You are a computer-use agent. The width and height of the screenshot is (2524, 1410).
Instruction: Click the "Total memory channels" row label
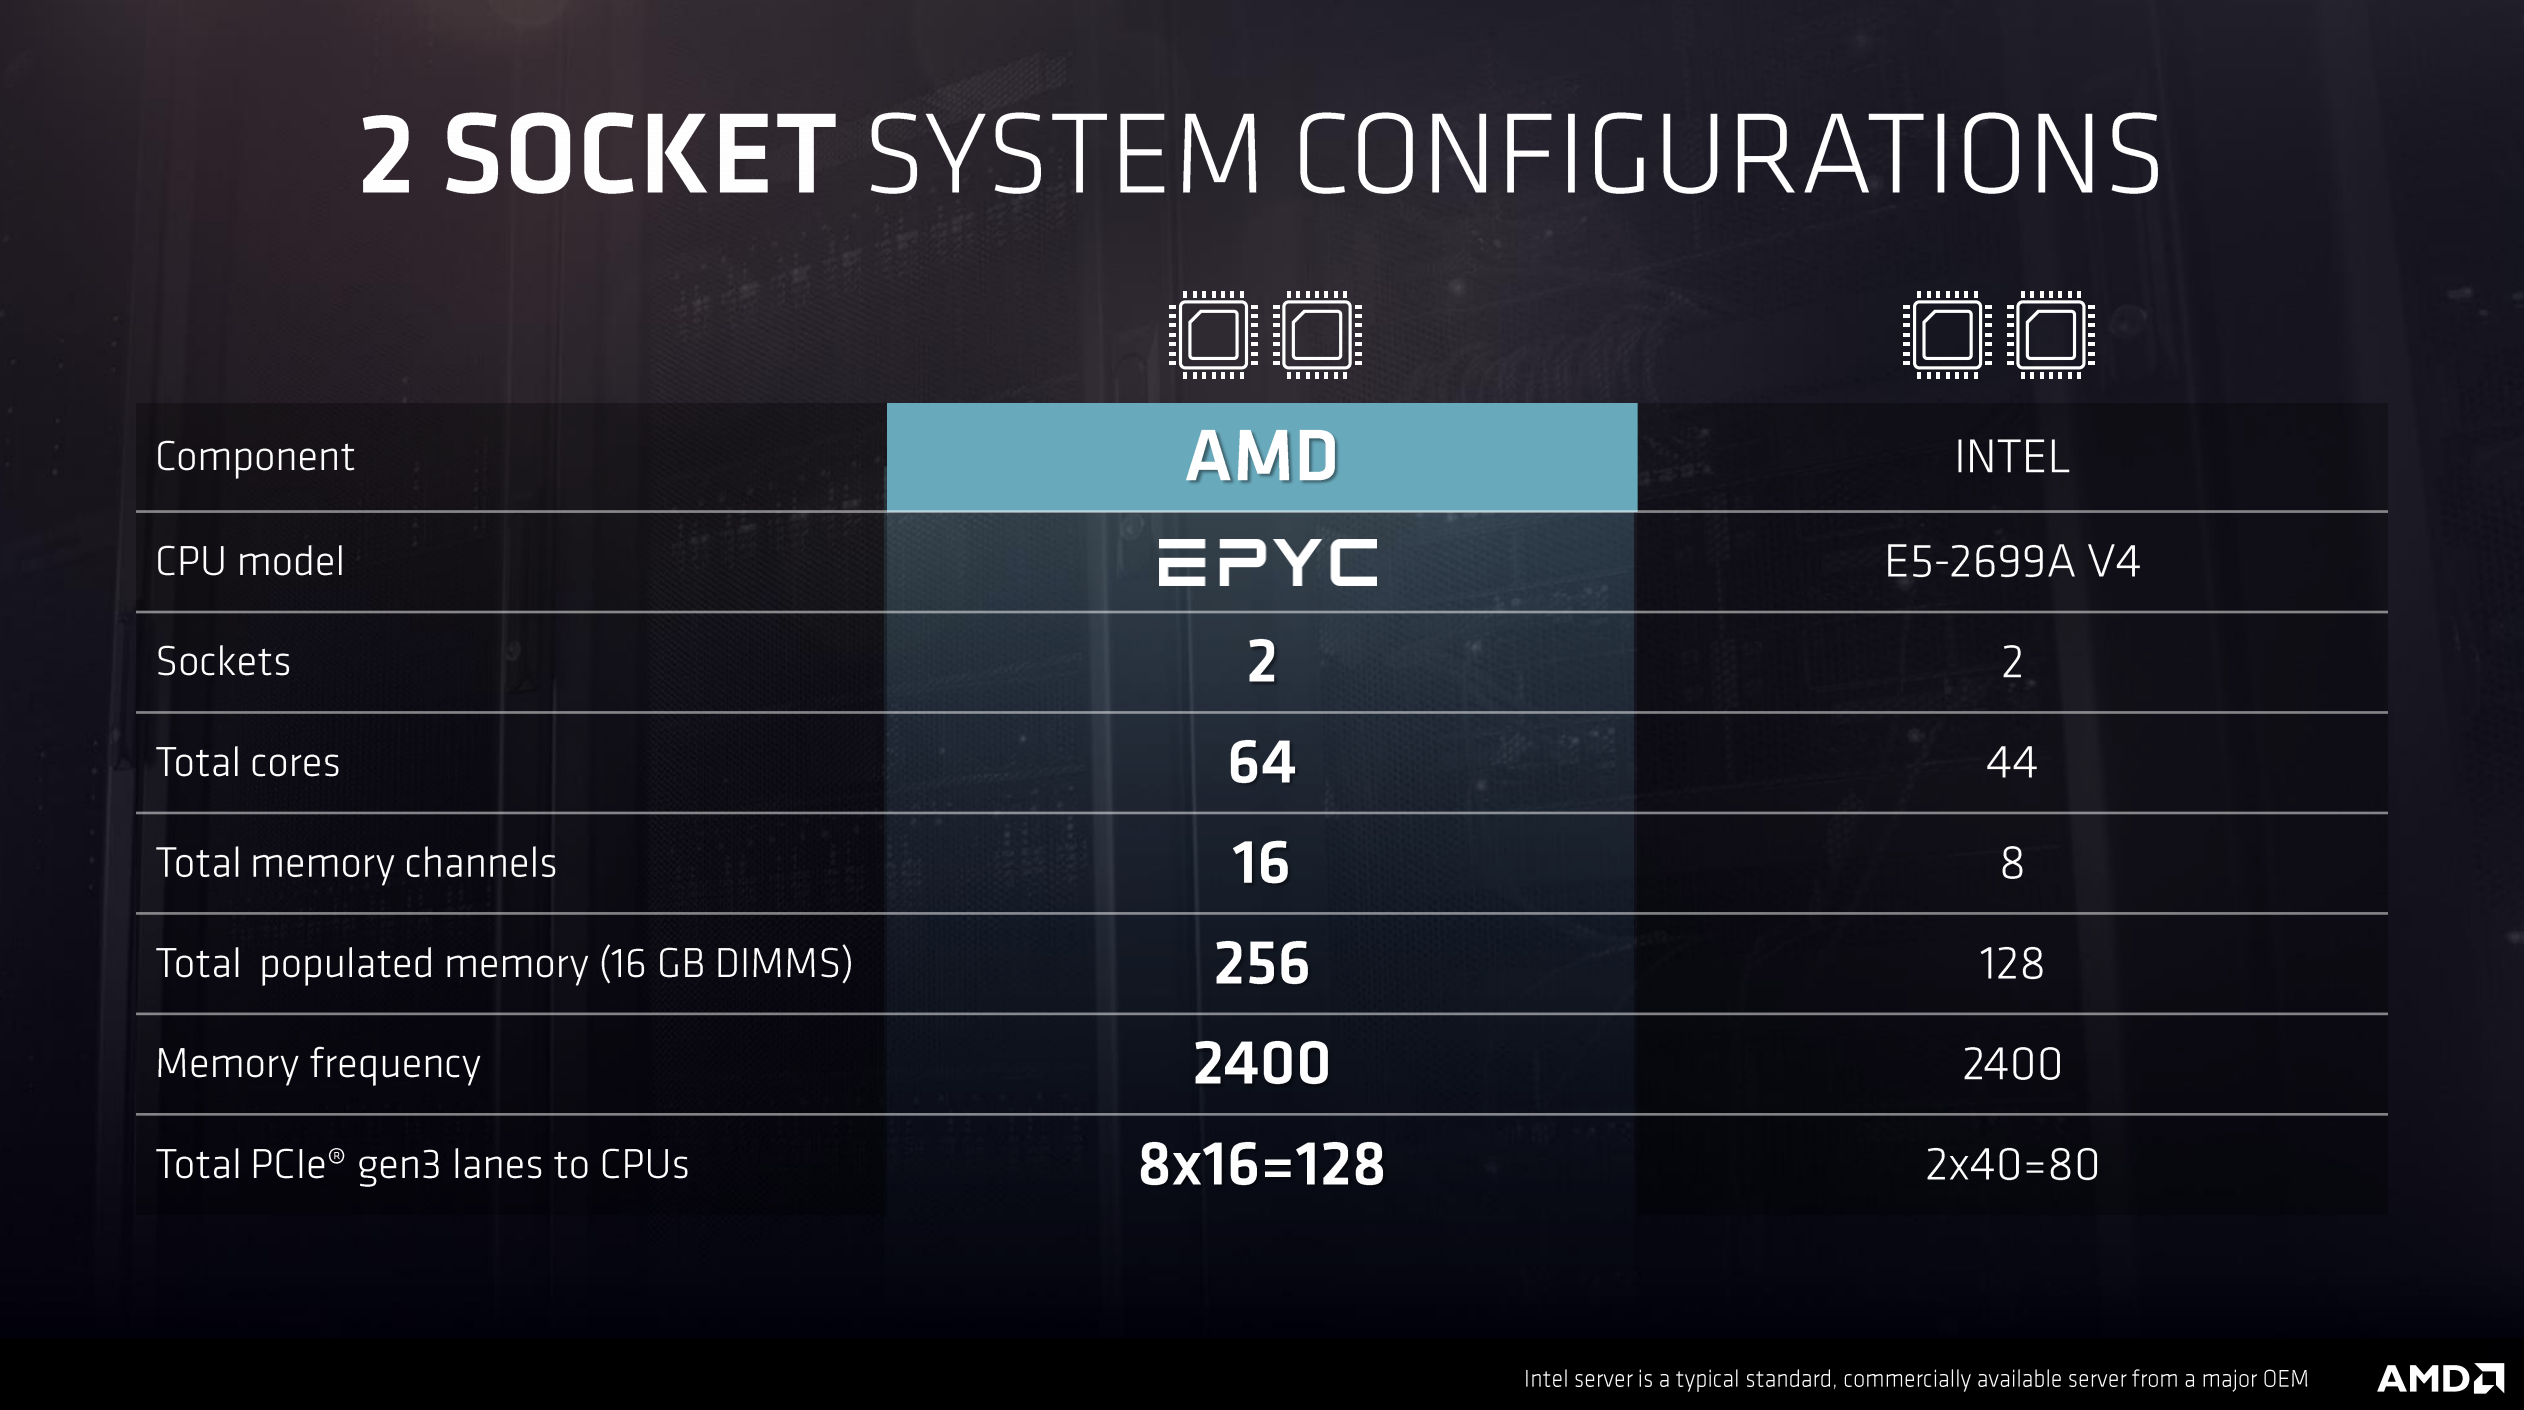[x=356, y=863]
